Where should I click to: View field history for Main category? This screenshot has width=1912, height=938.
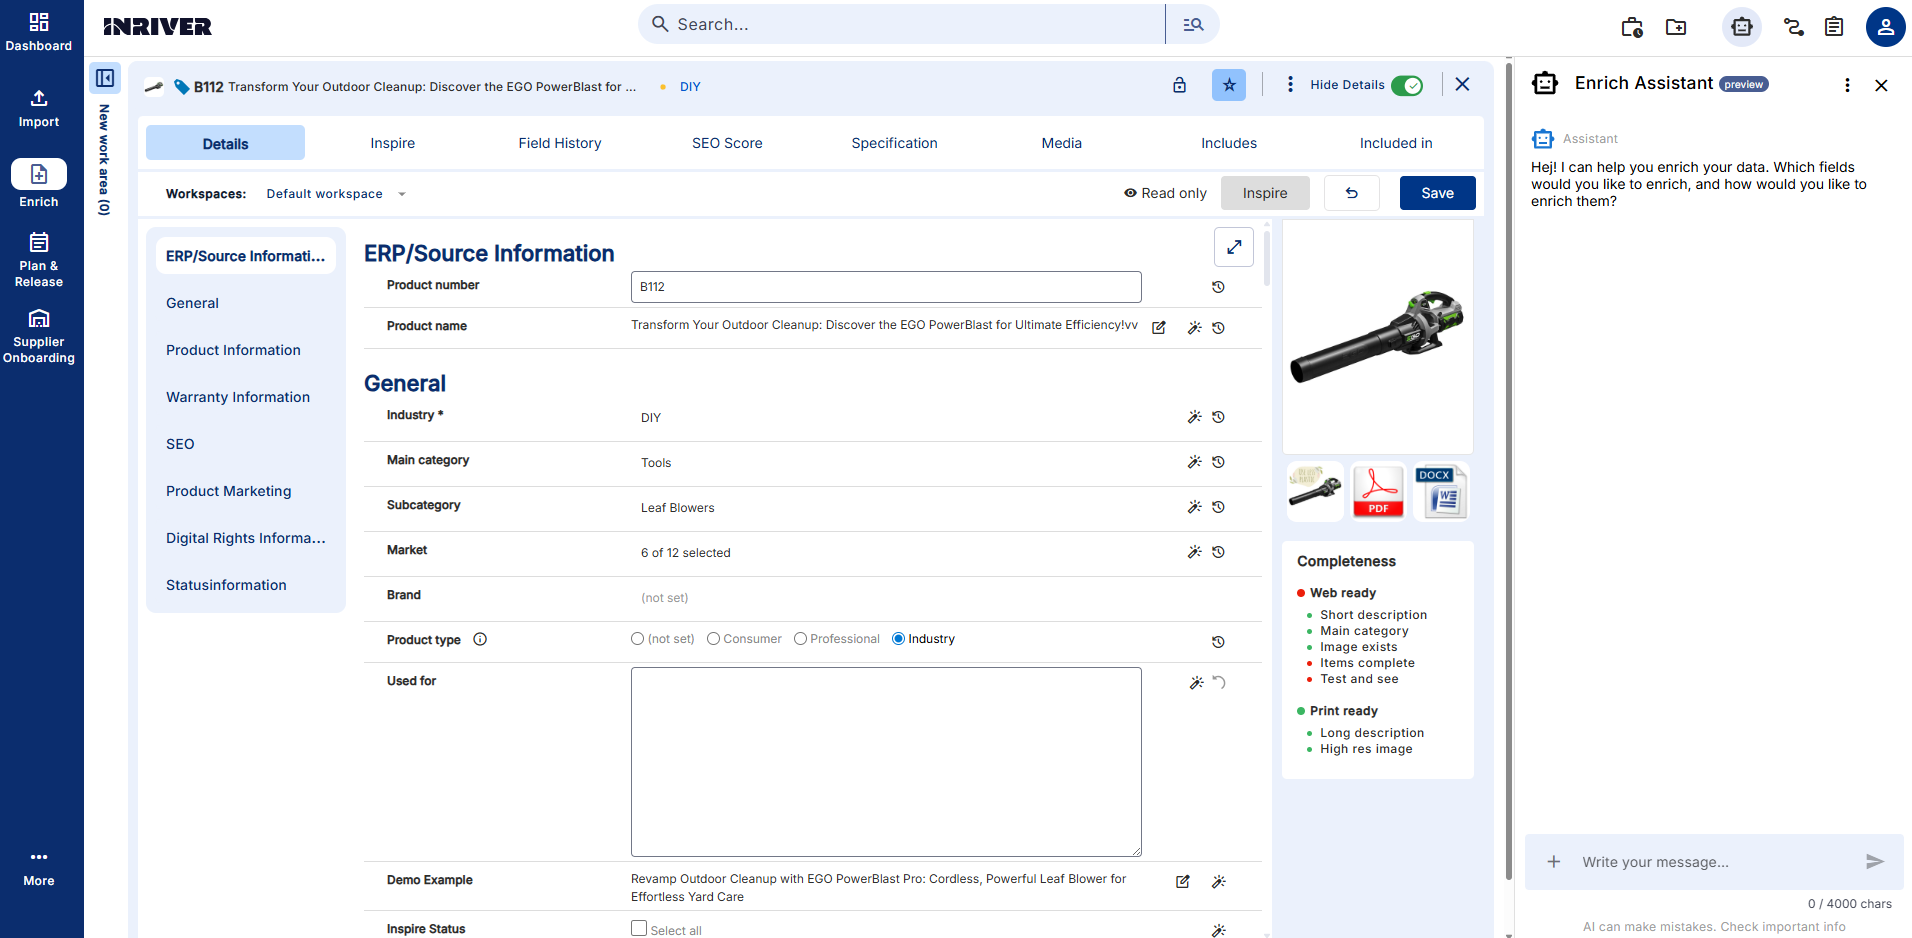(1218, 462)
